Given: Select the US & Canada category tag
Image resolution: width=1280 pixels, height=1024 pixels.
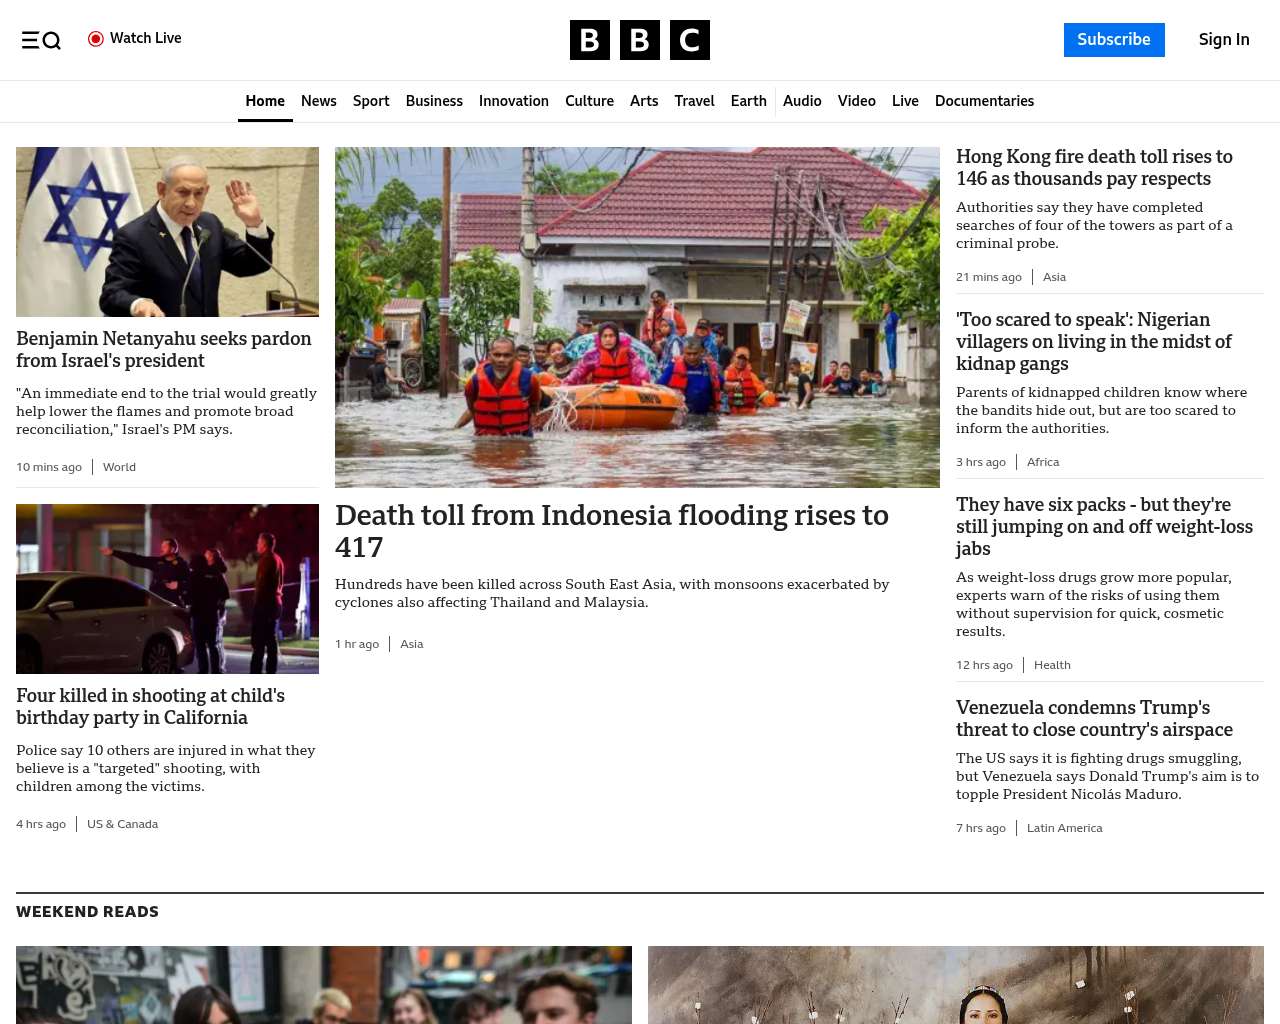Looking at the screenshot, I should click(122, 824).
